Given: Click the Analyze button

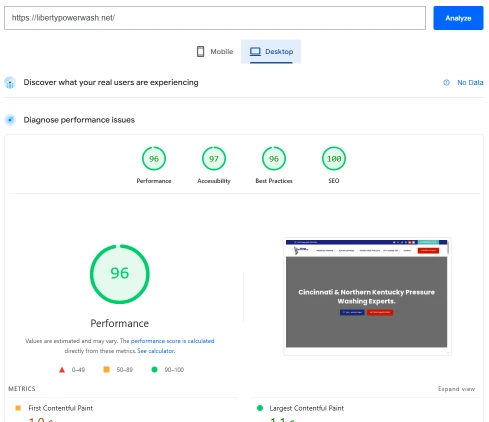Looking at the screenshot, I should pyautogui.click(x=458, y=18).
